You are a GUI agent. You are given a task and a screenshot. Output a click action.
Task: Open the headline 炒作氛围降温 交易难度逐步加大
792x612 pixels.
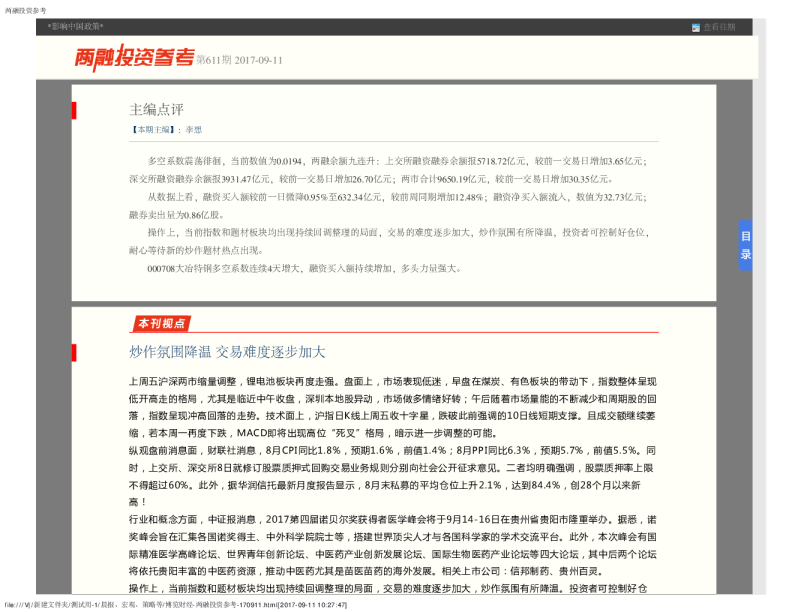[x=227, y=352]
